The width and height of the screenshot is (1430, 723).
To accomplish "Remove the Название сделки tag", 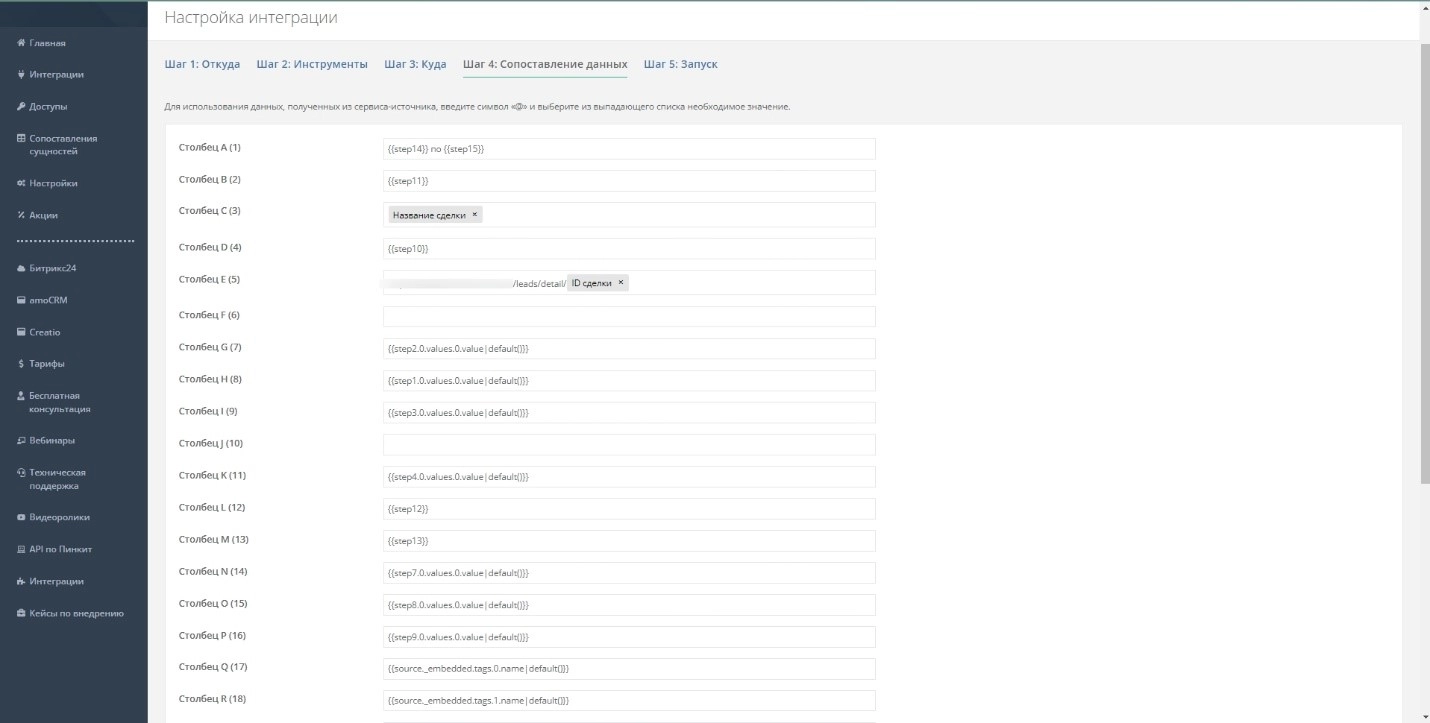I will 474,214.
